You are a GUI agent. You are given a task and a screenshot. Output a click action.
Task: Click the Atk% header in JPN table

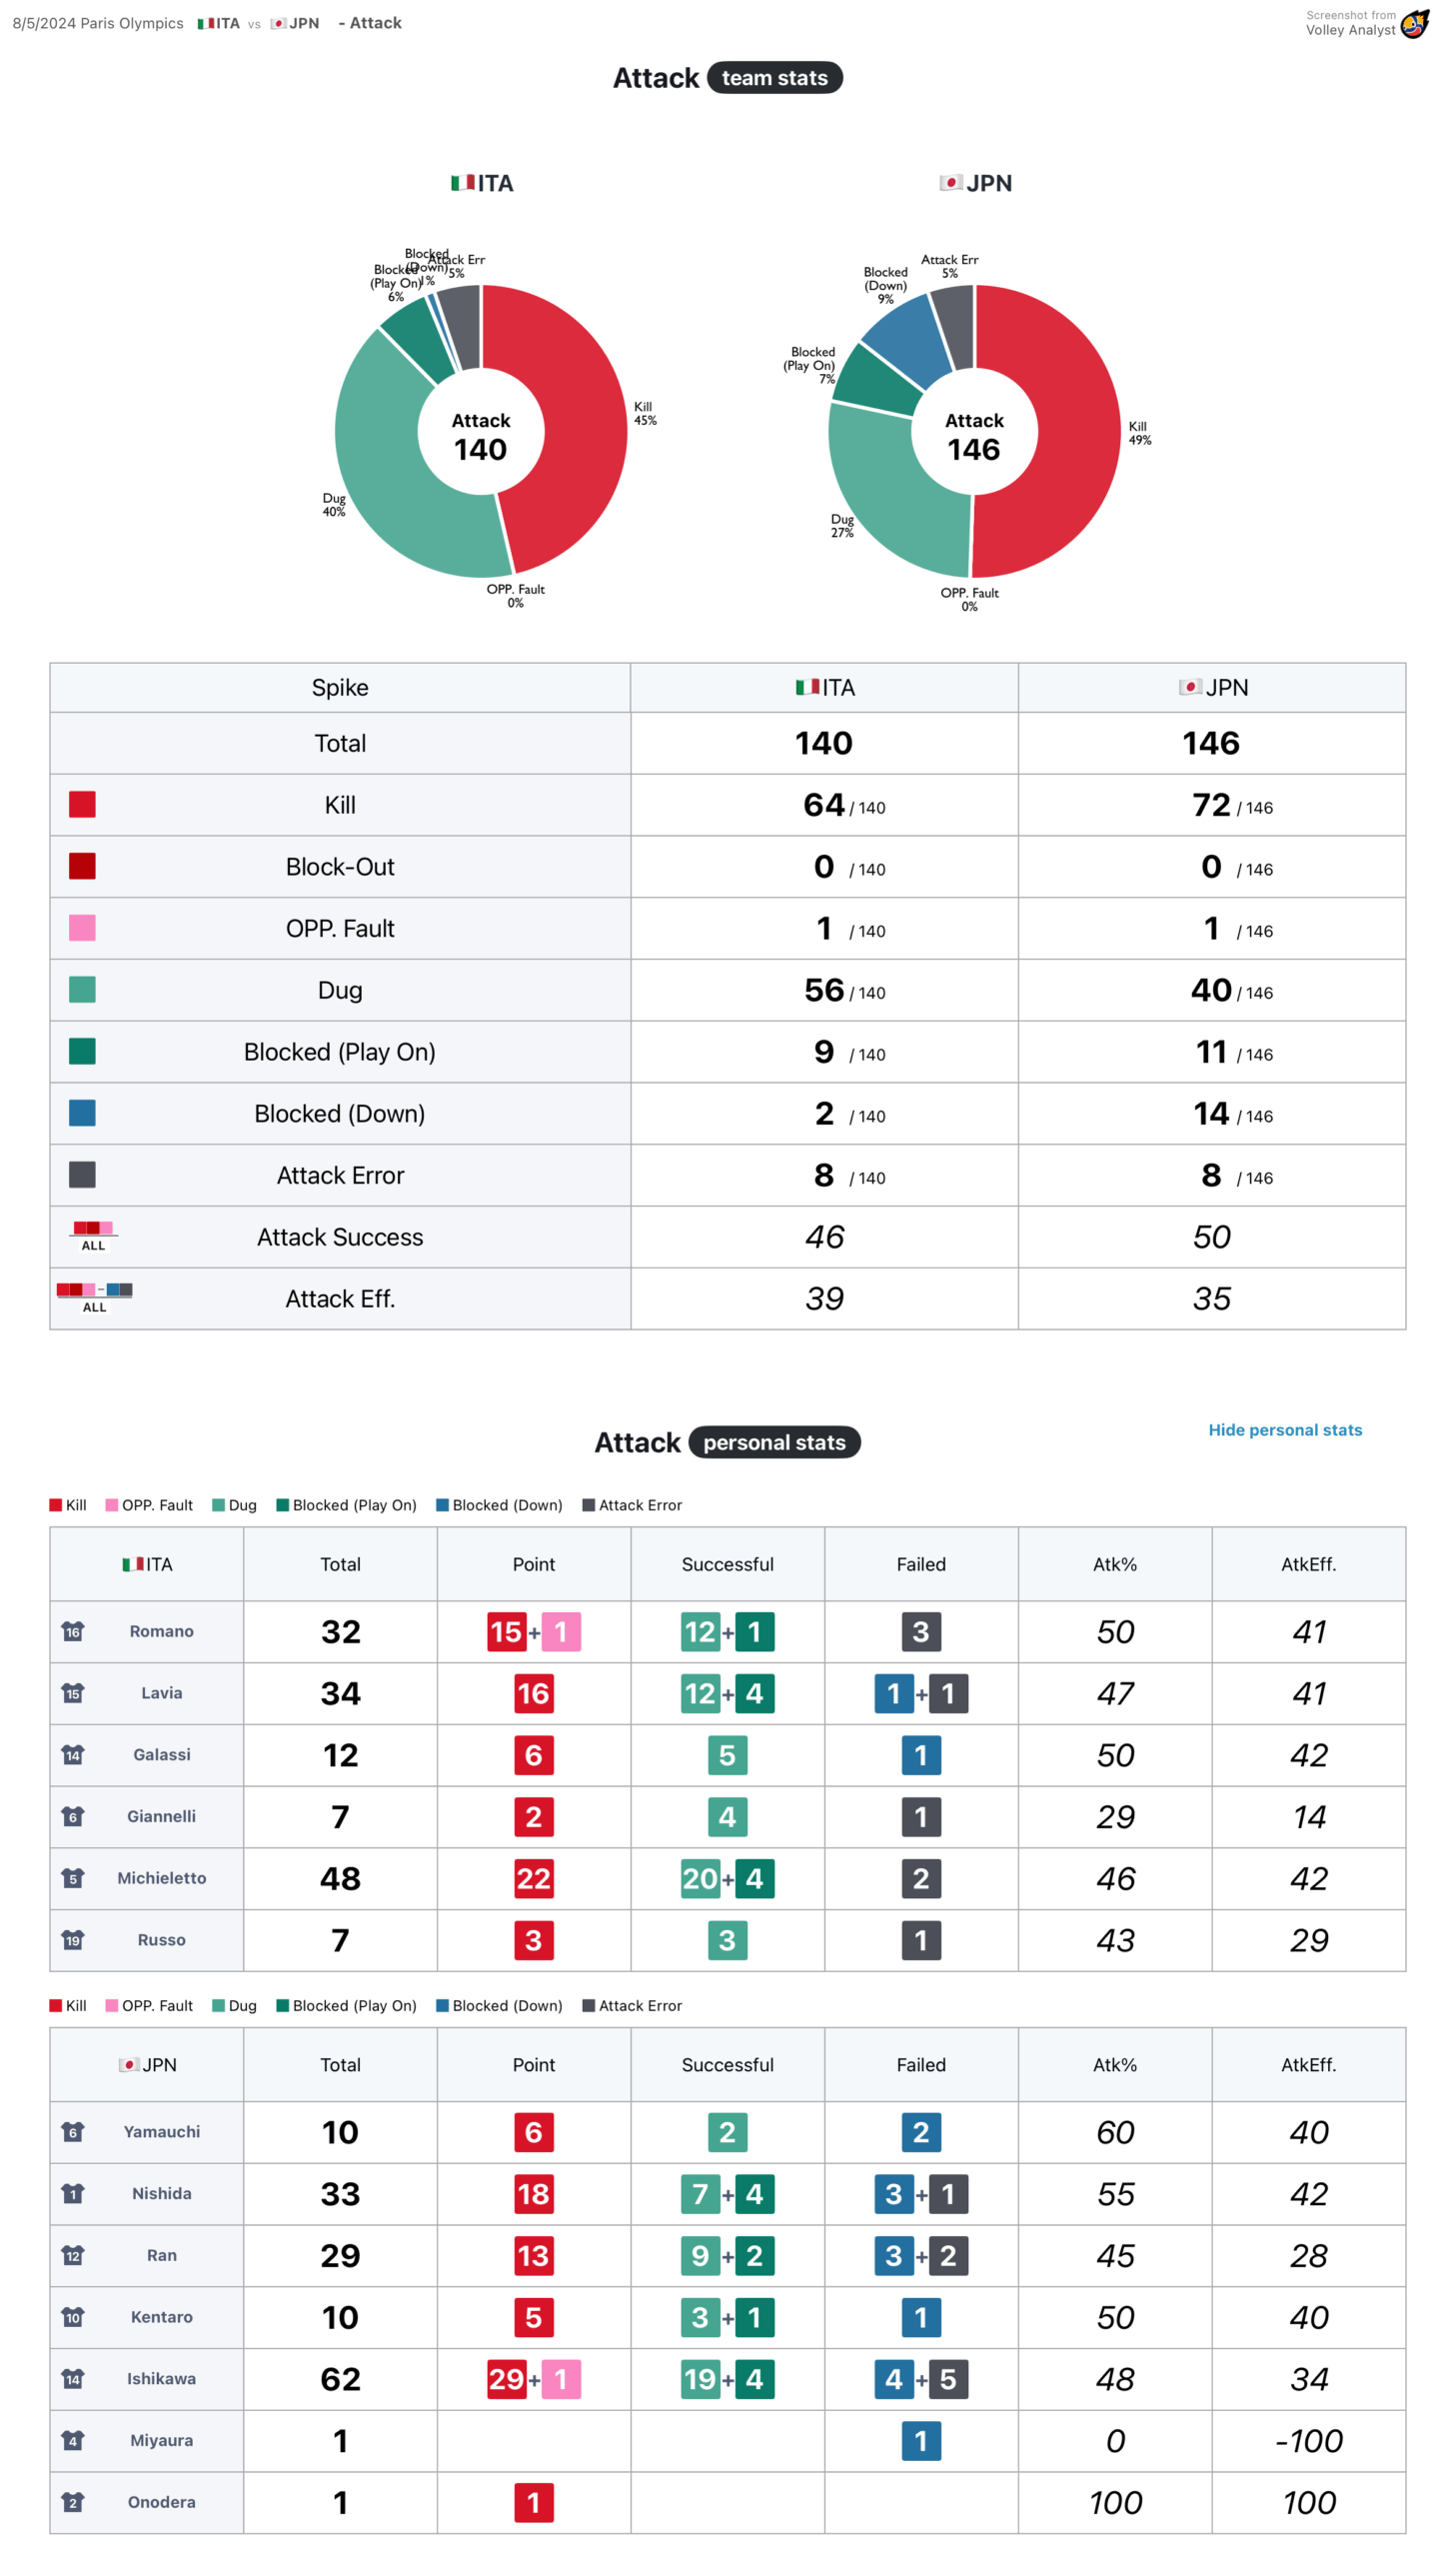point(1114,2064)
